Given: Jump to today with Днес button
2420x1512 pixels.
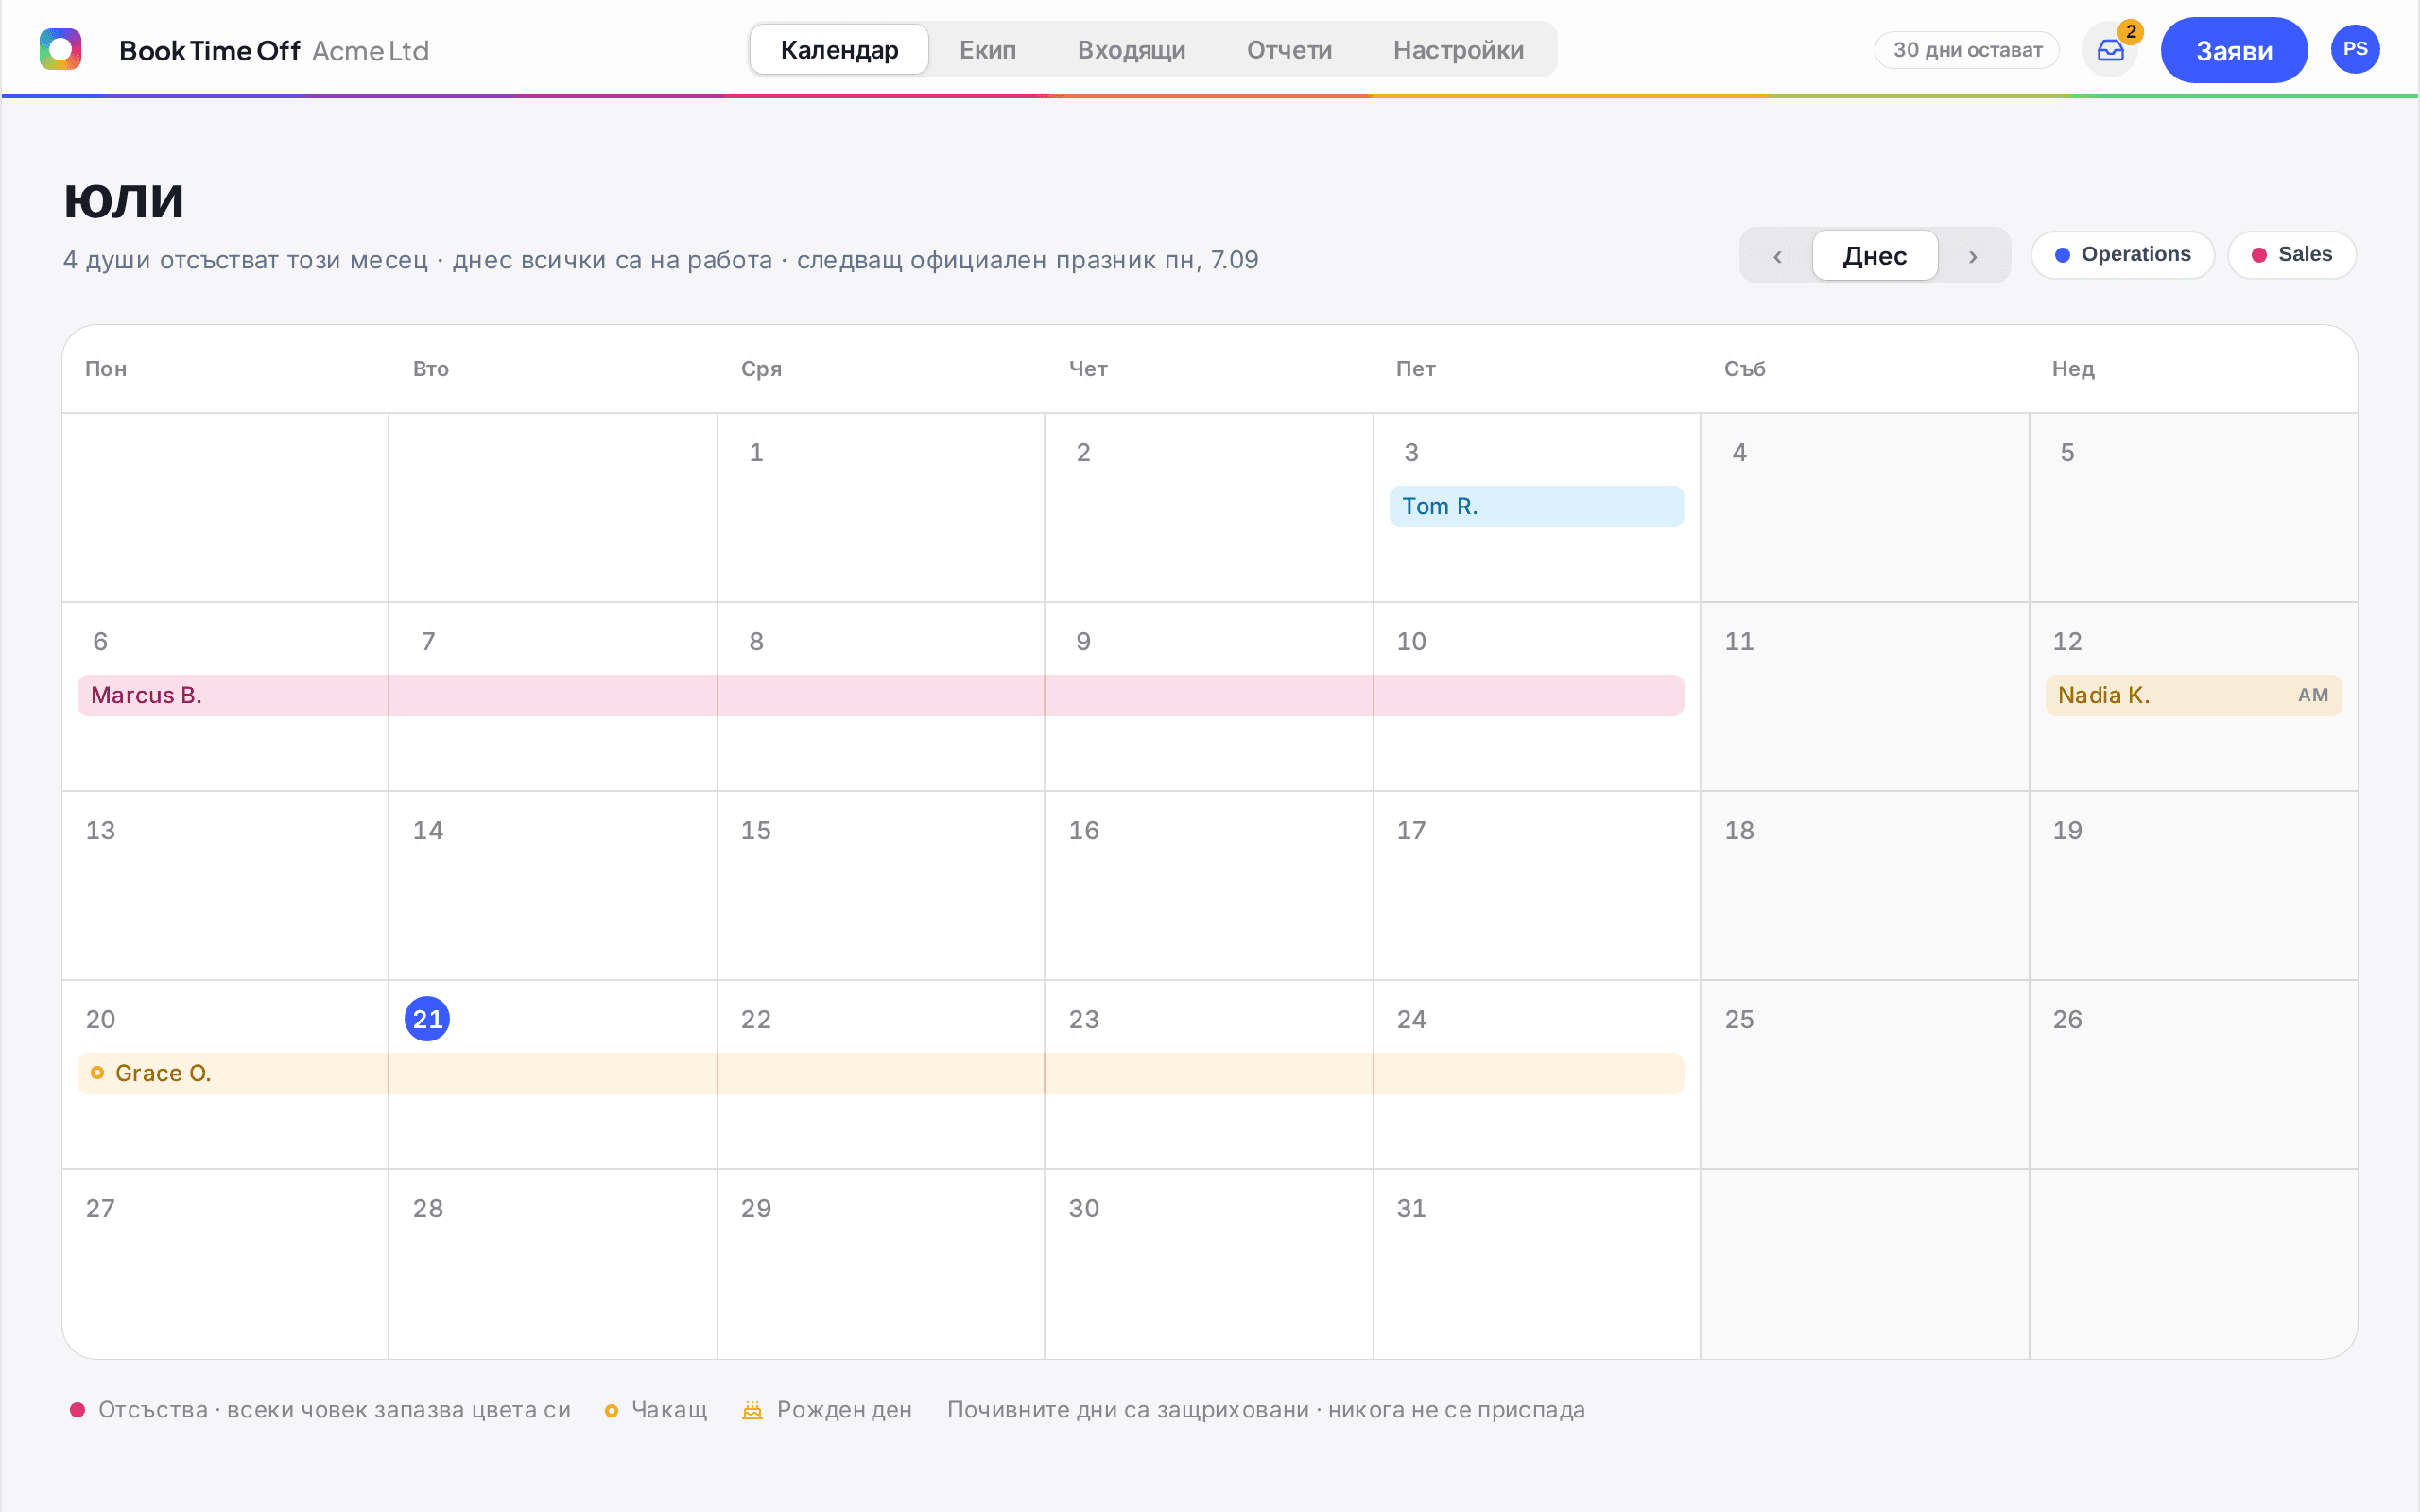Looking at the screenshot, I should (1875, 256).
